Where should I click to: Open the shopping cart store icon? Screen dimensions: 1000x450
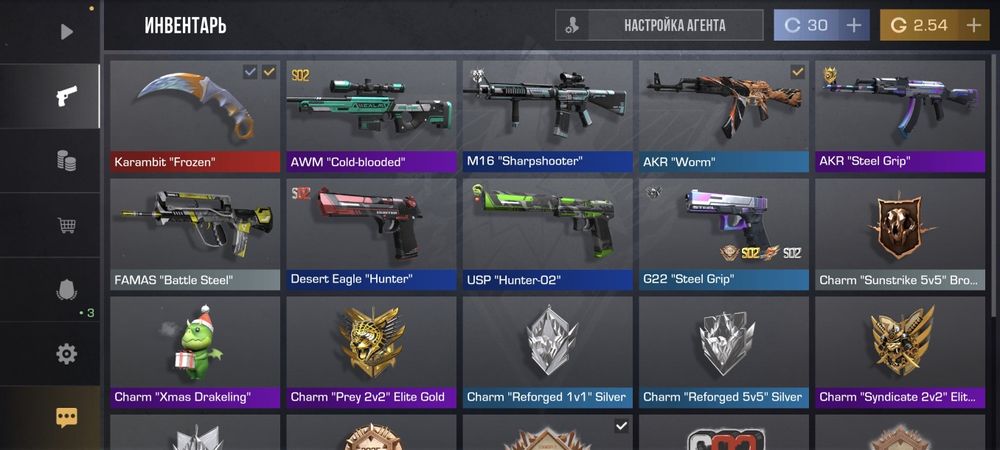pyautogui.click(x=66, y=225)
